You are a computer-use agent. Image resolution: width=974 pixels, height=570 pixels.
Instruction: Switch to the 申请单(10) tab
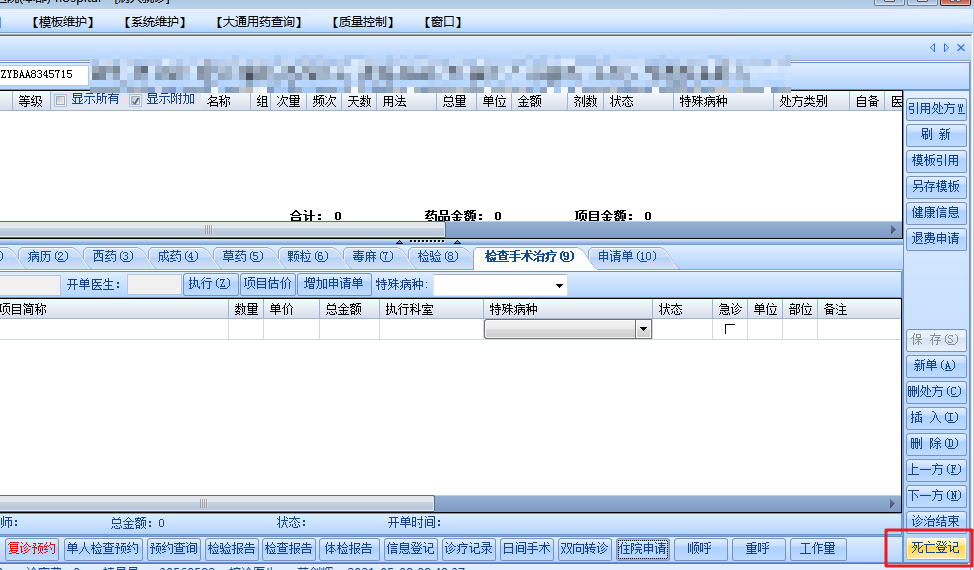627,256
